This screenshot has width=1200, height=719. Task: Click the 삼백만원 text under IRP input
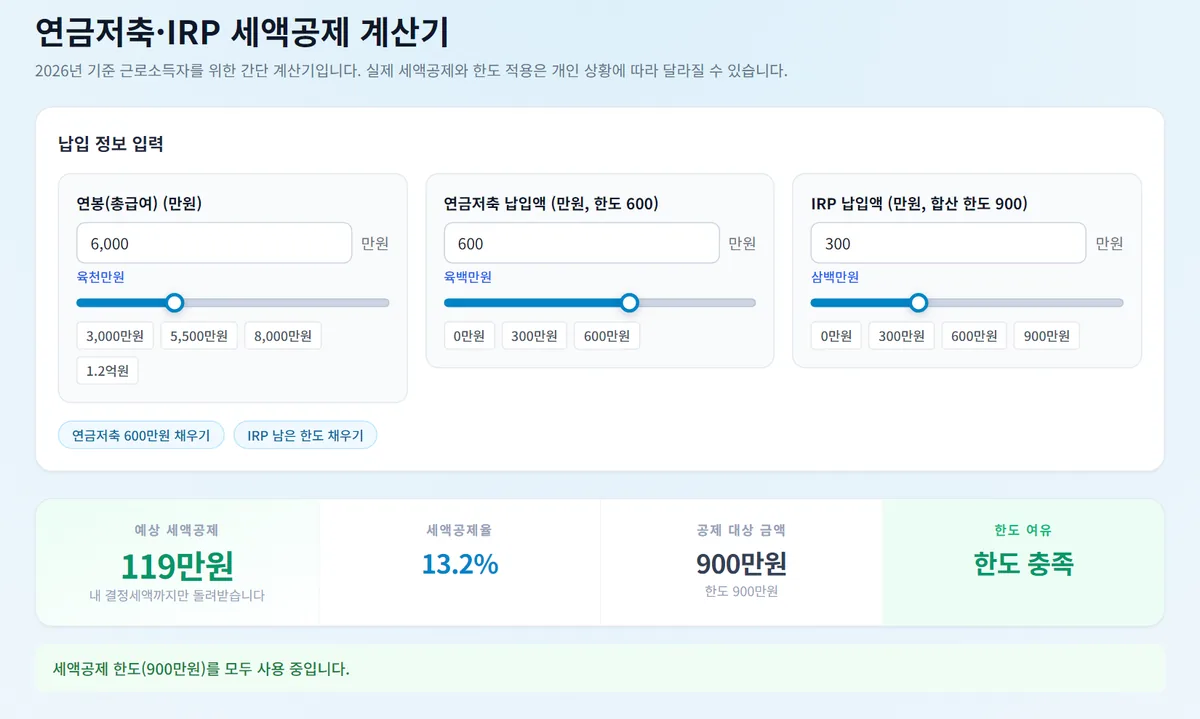[835, 277]
